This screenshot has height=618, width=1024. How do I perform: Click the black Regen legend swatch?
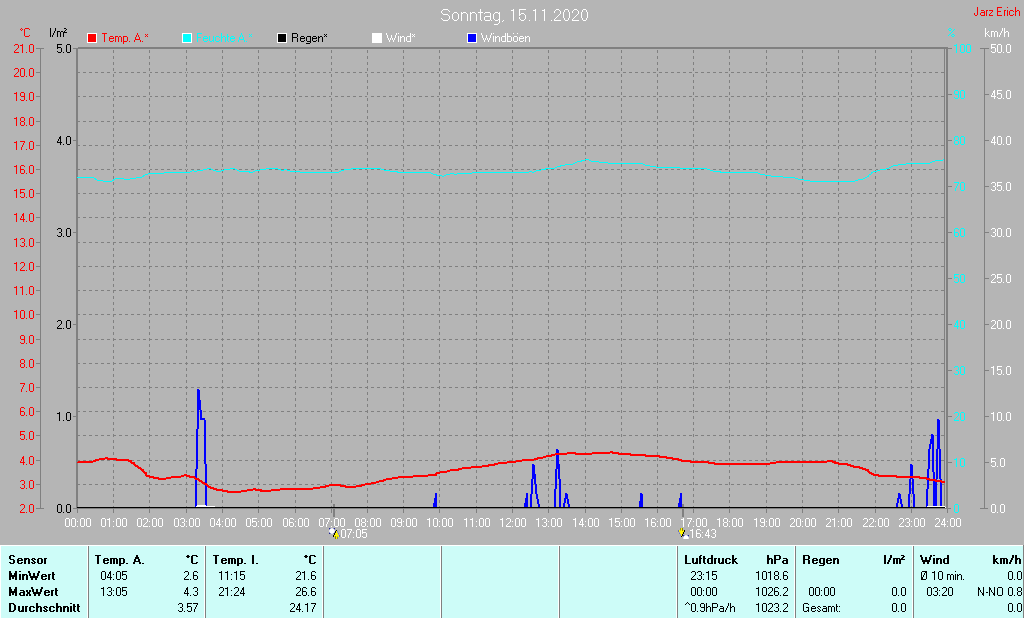pyautogui.click(x=282, y=39)
